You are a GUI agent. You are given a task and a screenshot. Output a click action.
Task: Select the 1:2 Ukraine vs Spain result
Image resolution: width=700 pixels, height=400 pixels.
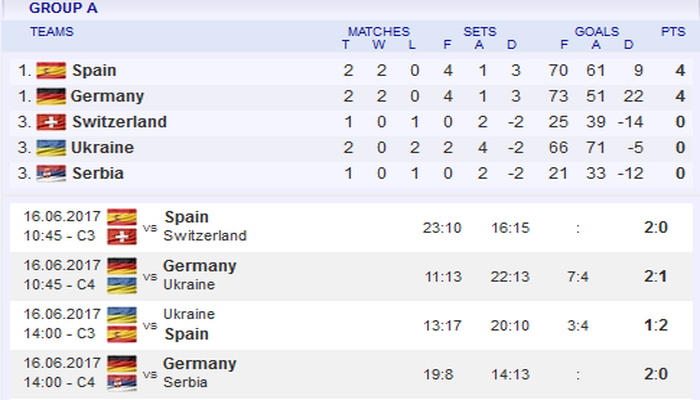click(x=656, y=325)
